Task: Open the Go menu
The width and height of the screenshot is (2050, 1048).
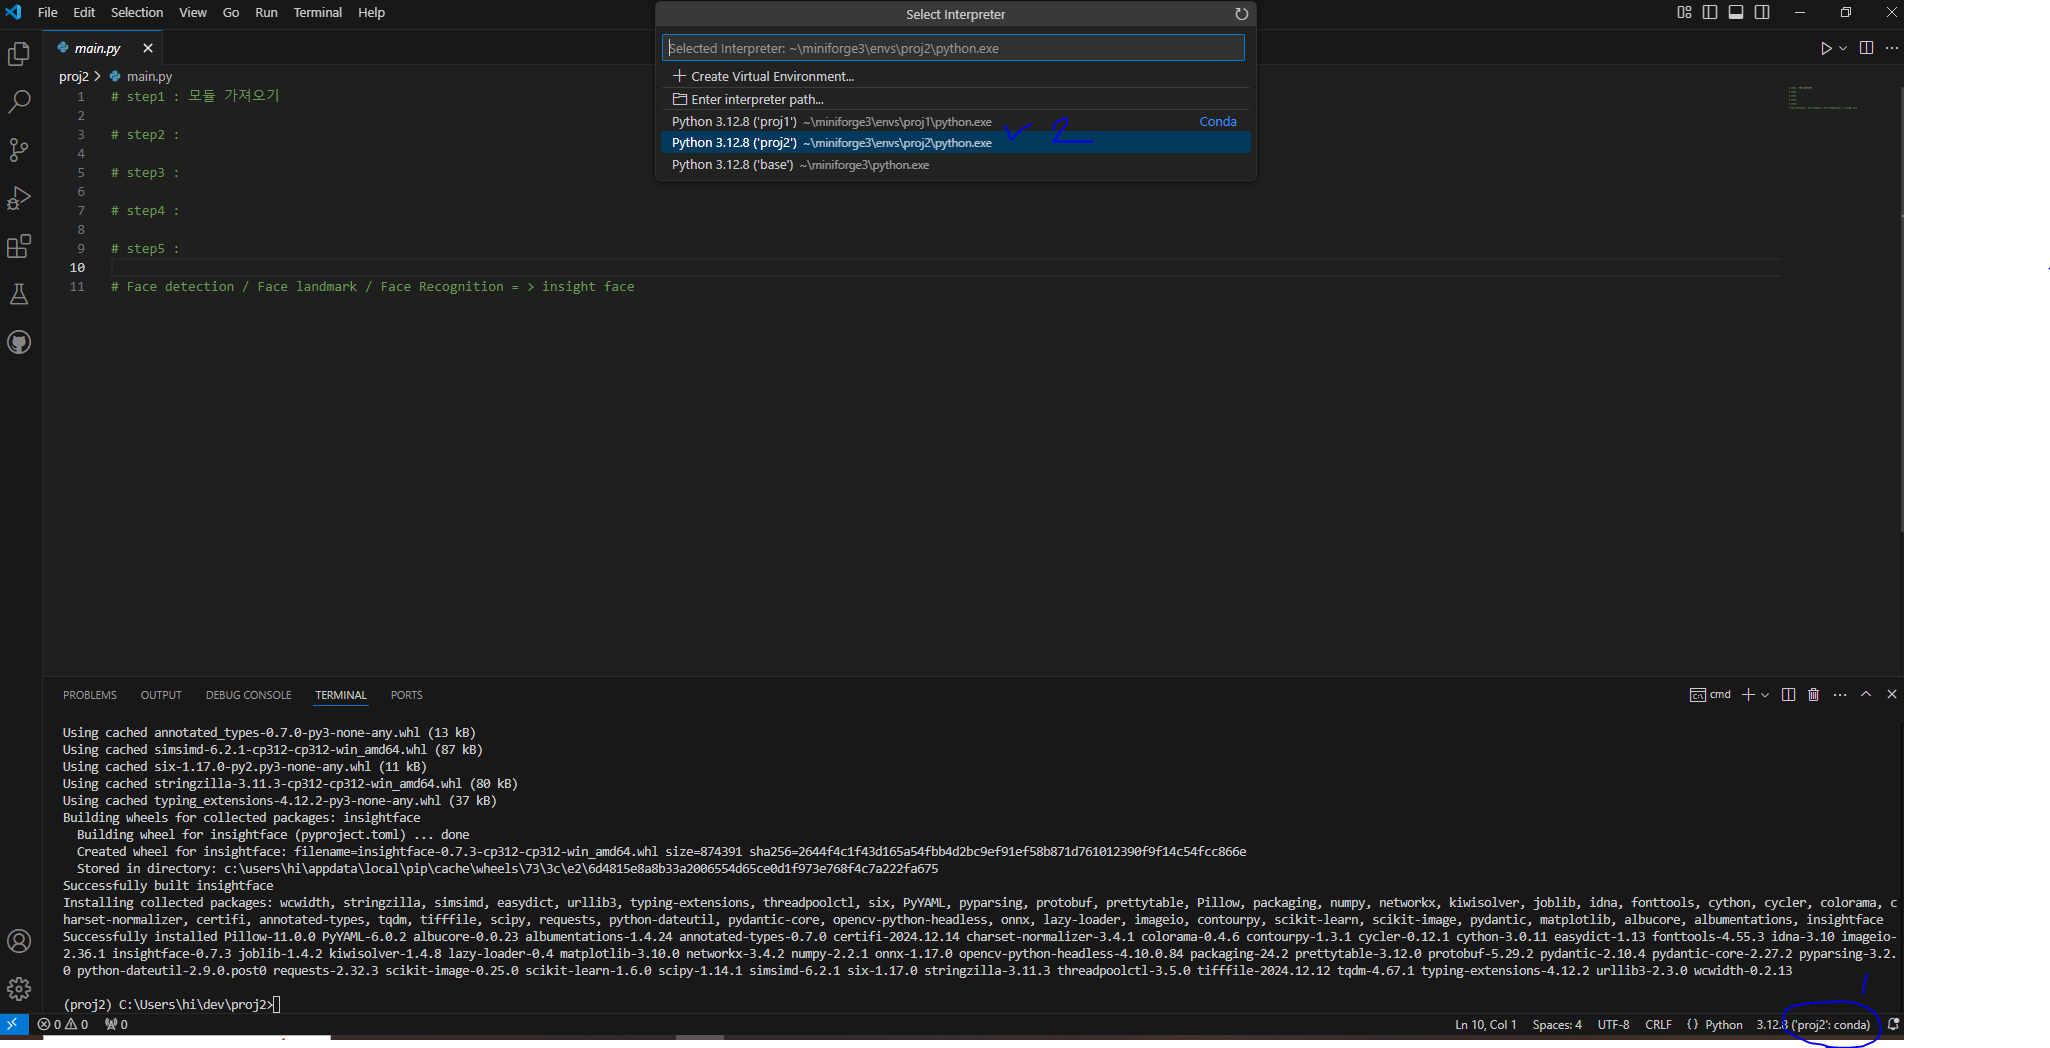Action: point(231,12)
